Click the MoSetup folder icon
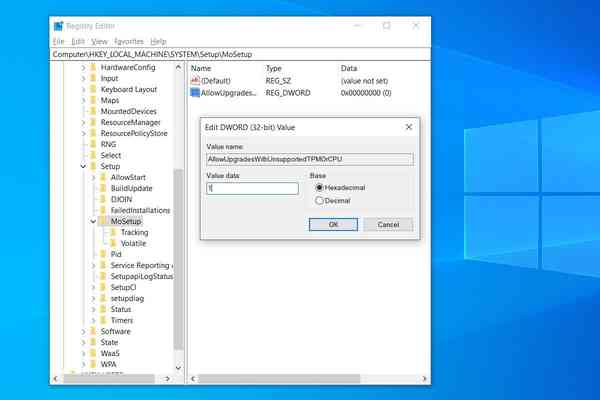 [x=104, y=221]
